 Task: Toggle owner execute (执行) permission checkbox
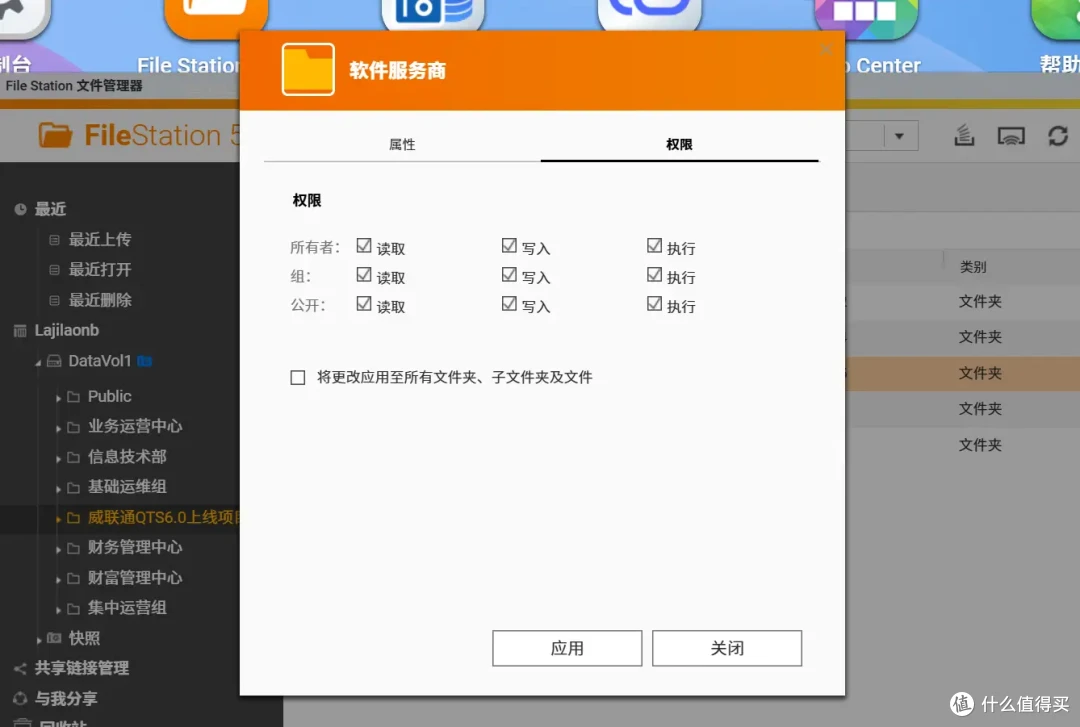(654, 245)
